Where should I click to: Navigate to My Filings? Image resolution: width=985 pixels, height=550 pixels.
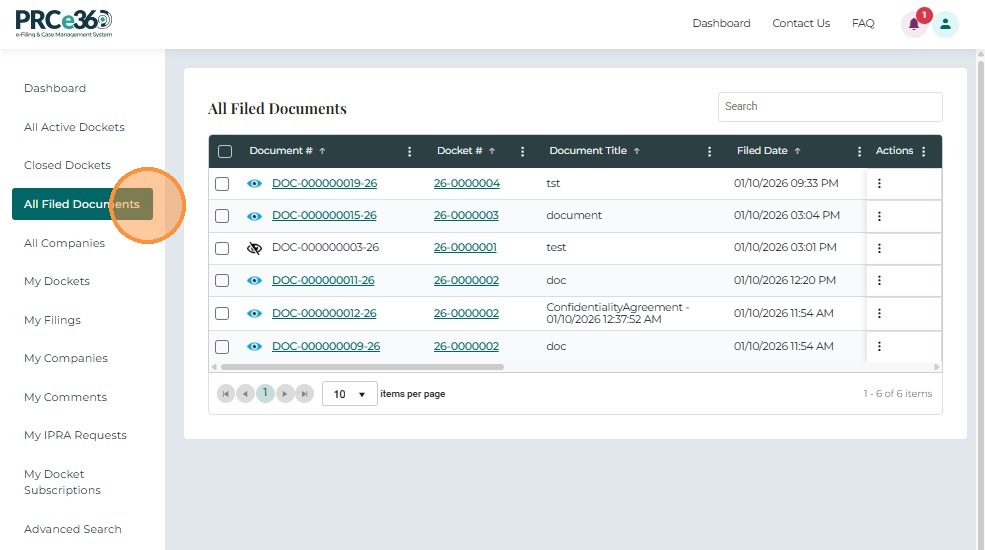click(52, 320)
